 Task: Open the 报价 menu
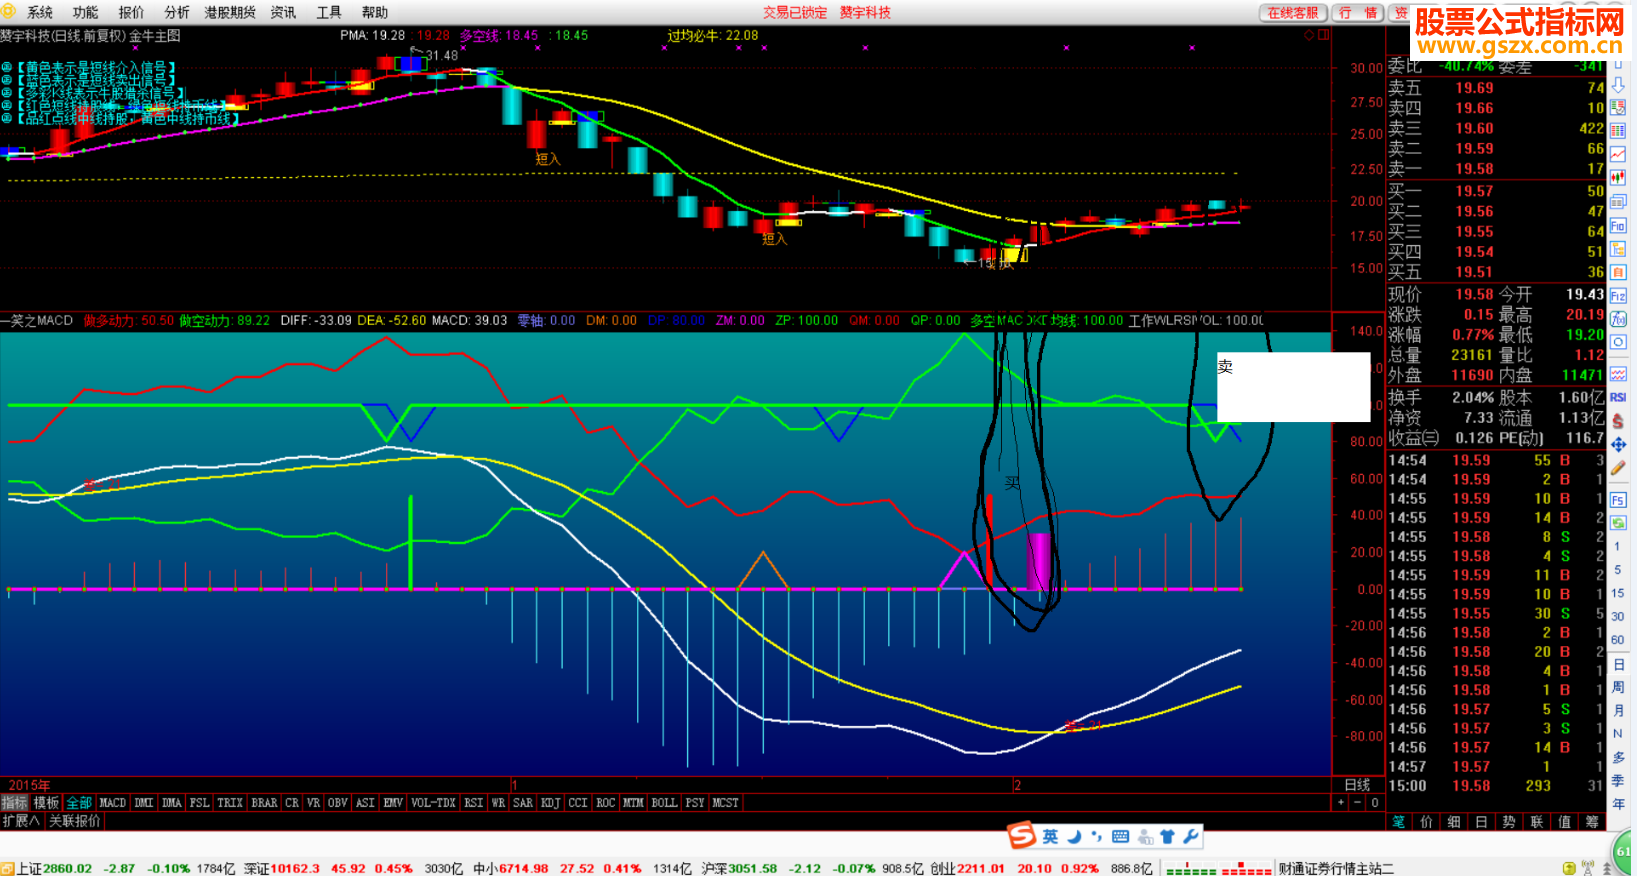point(131,12)
